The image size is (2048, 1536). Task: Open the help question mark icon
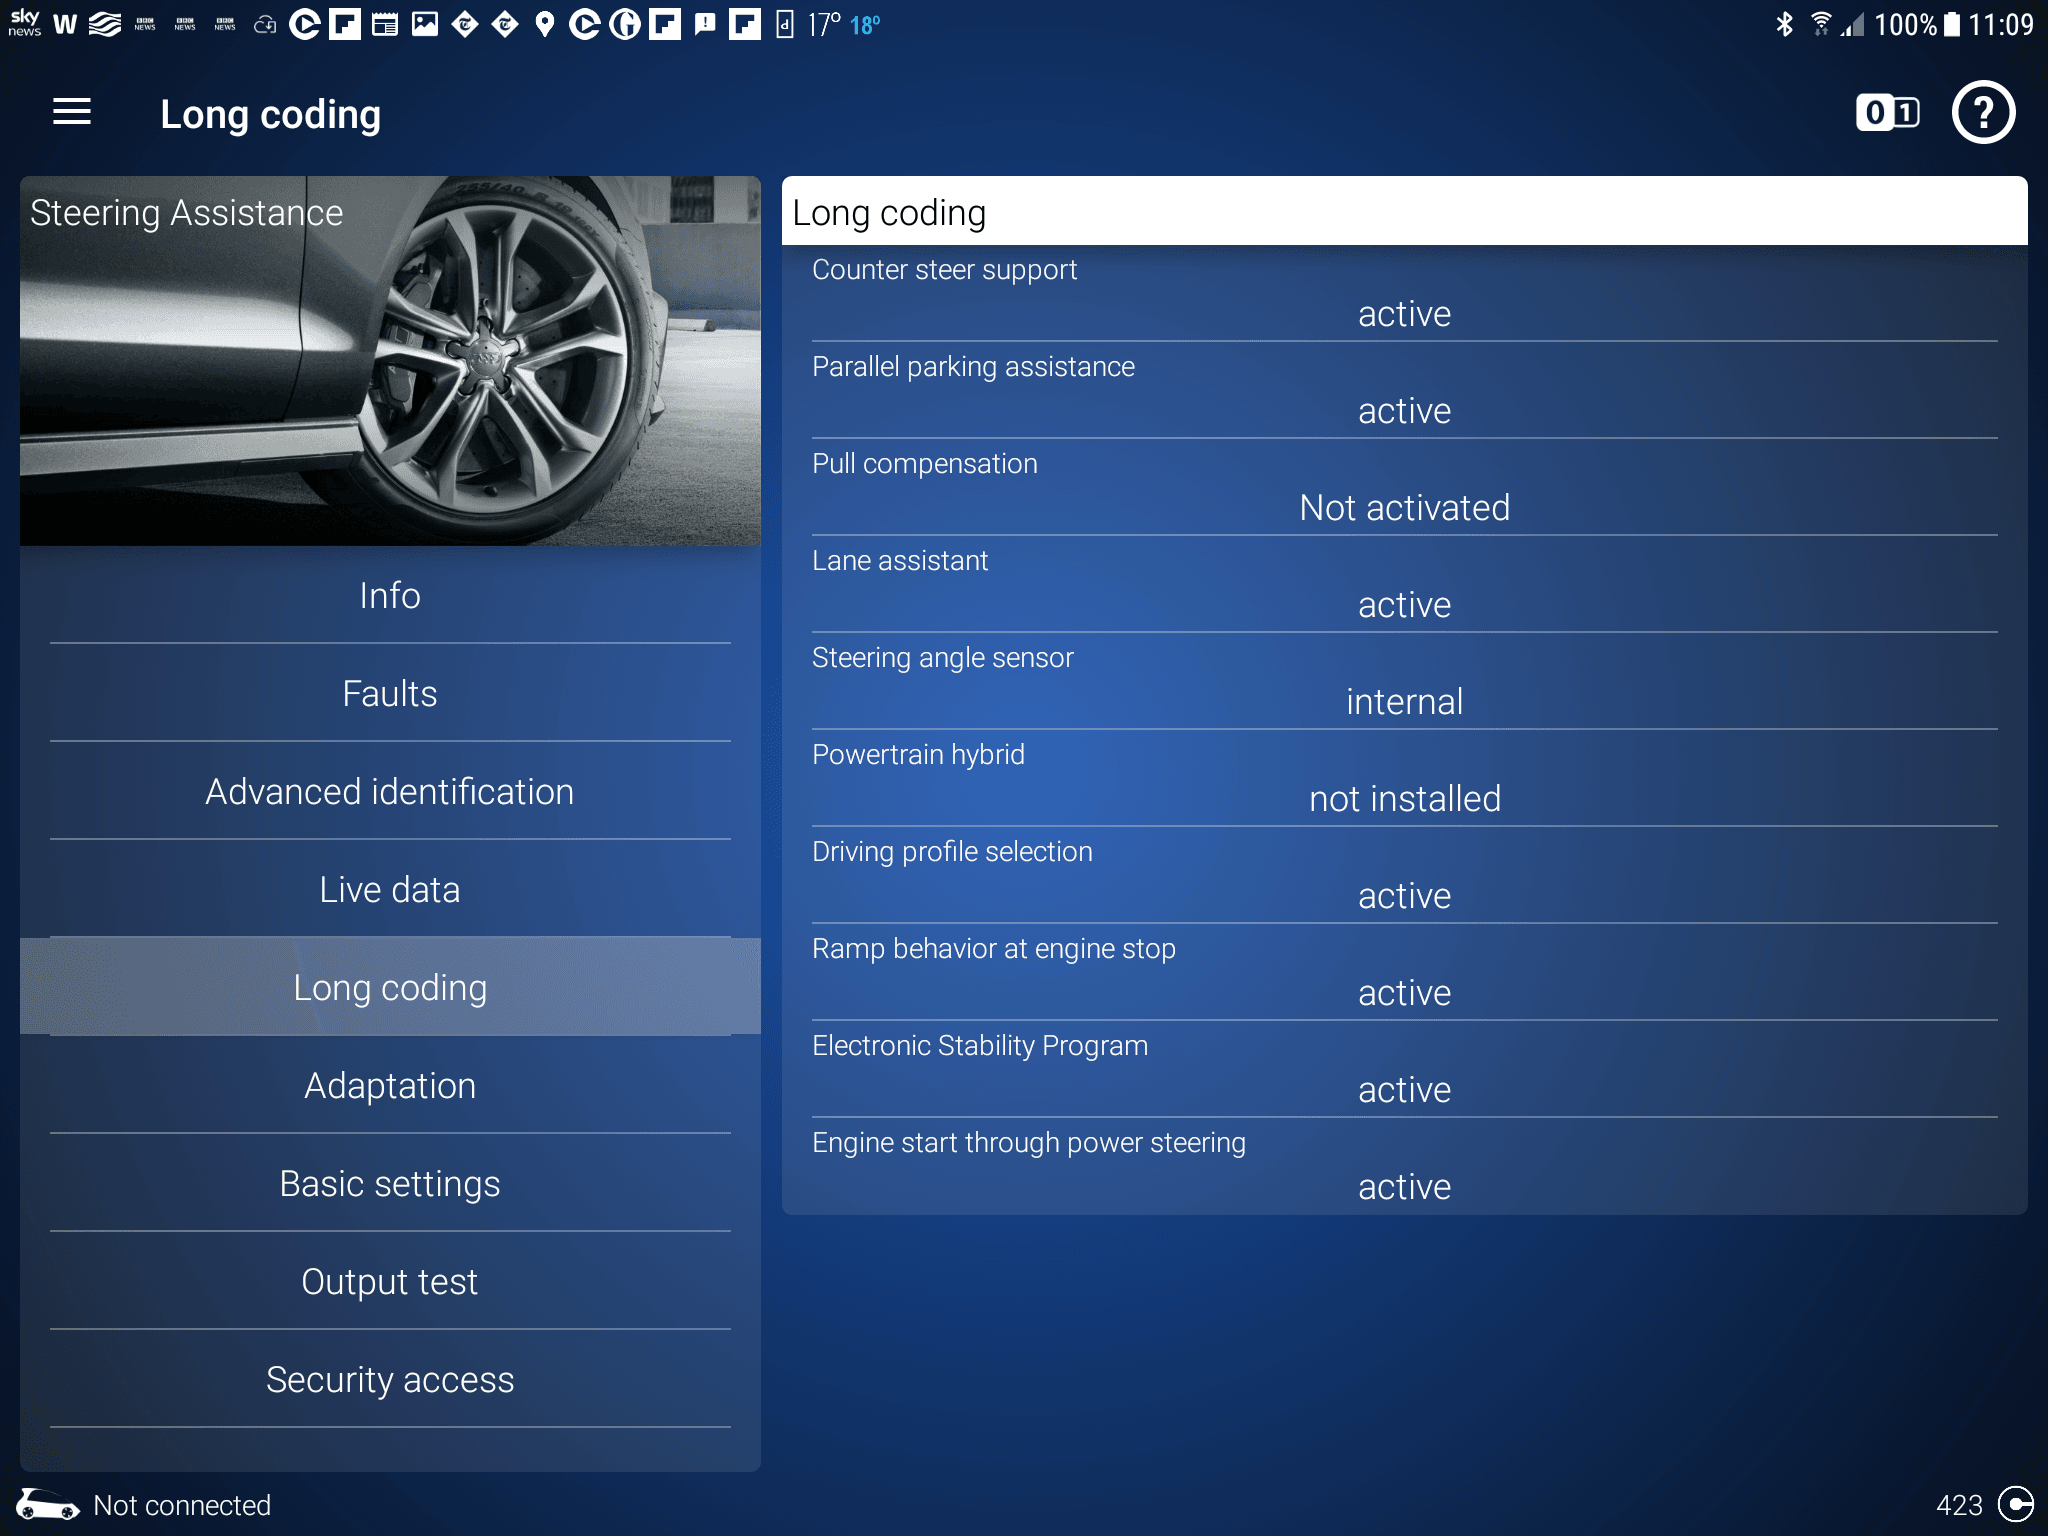1983,112
